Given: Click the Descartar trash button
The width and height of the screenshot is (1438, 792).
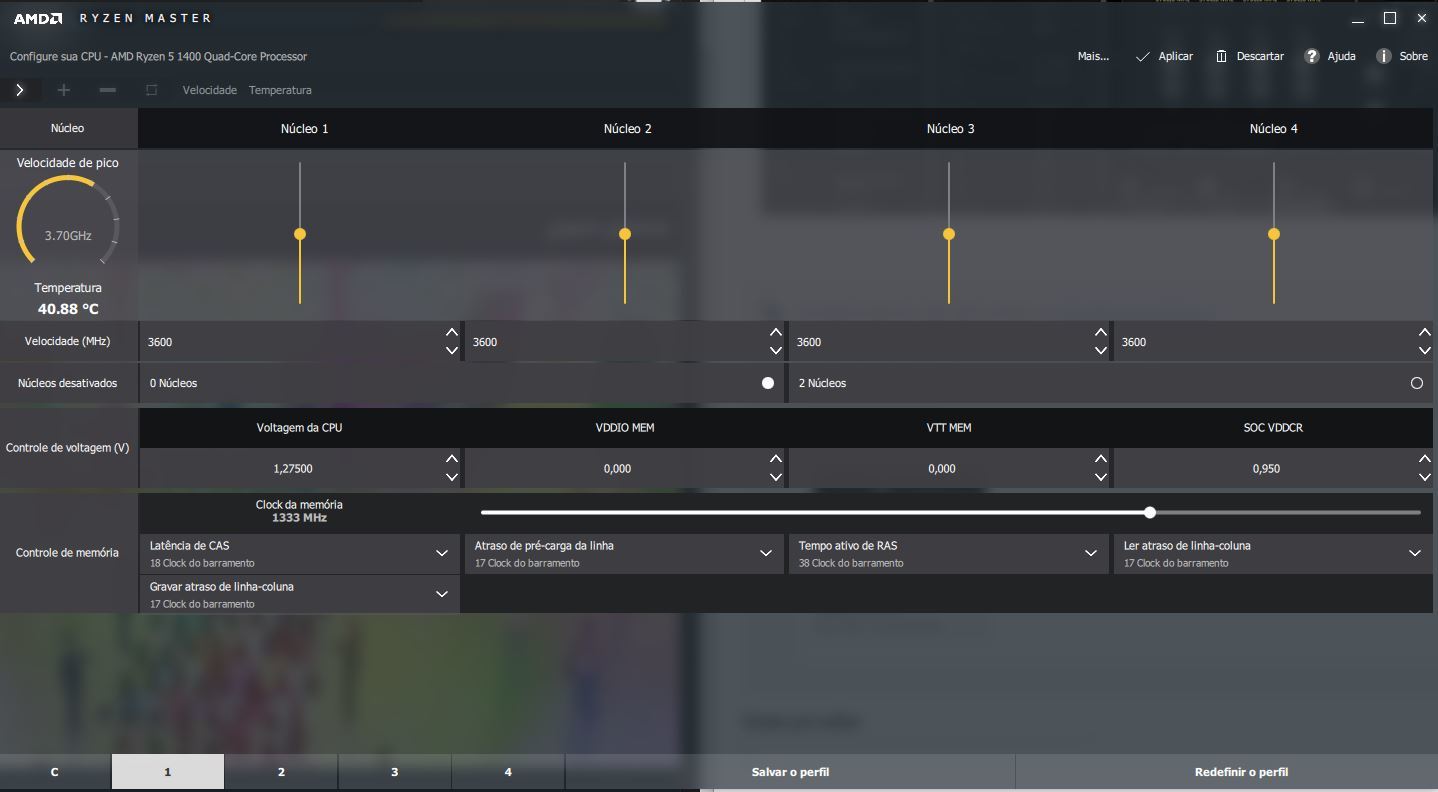Looking at the screenshot, I should pyautogui.click(x=1249, y=56).
